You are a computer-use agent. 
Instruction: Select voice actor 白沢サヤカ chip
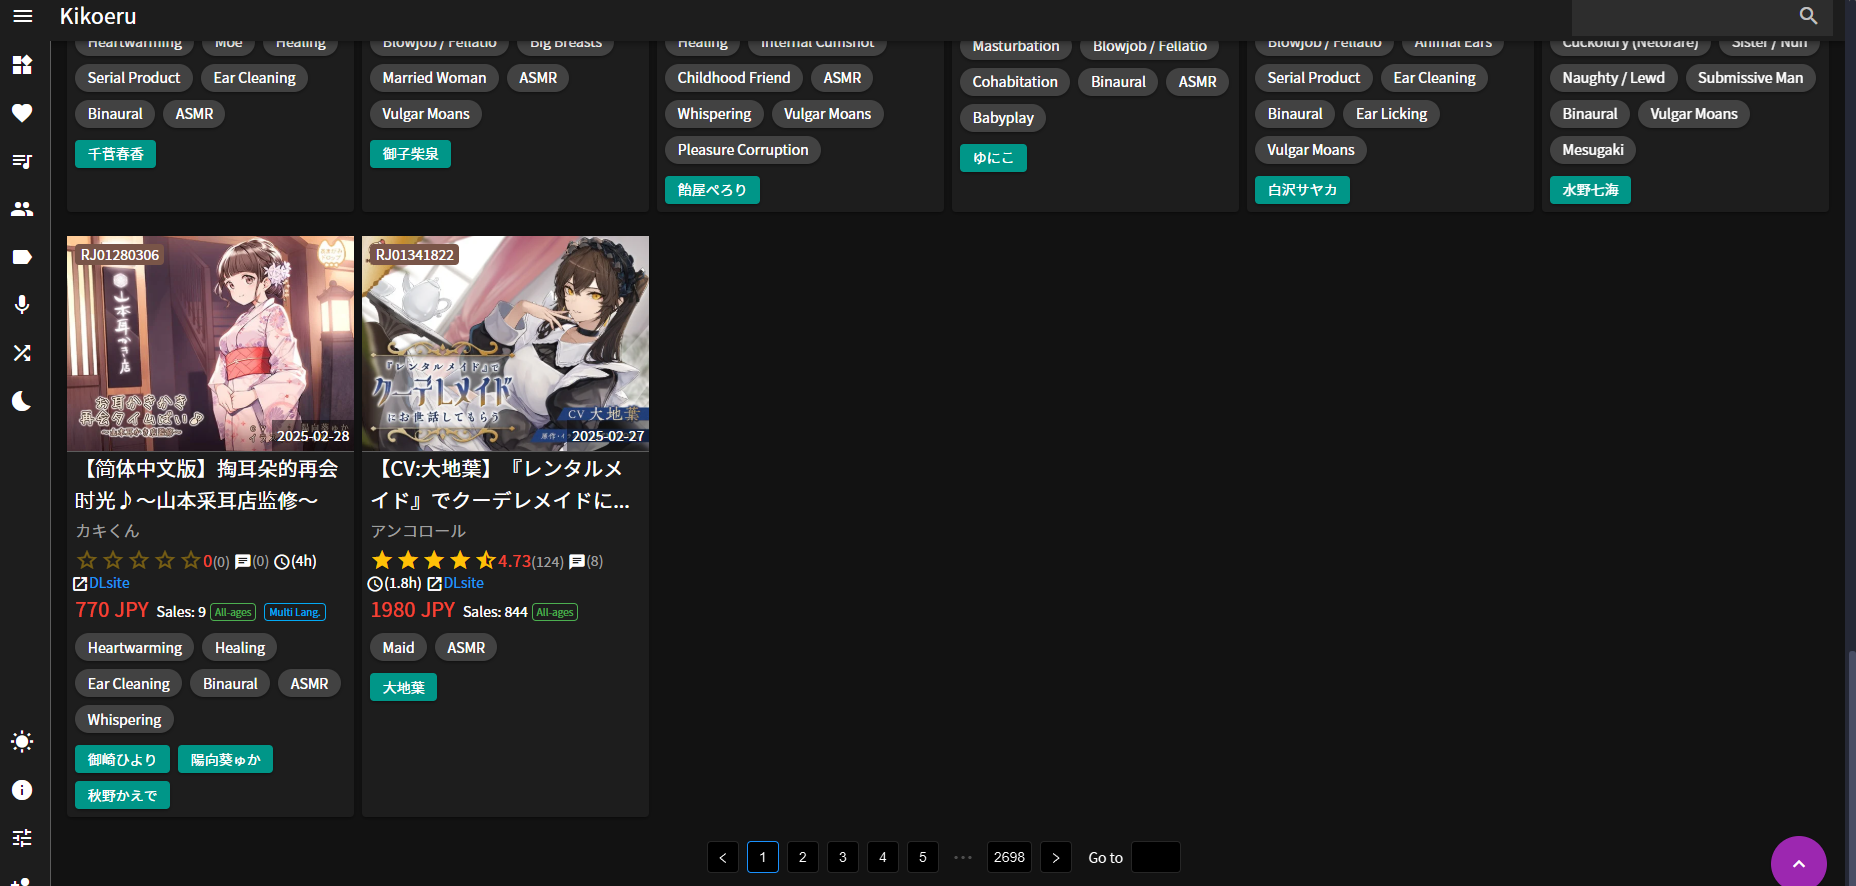(1302, 190)
